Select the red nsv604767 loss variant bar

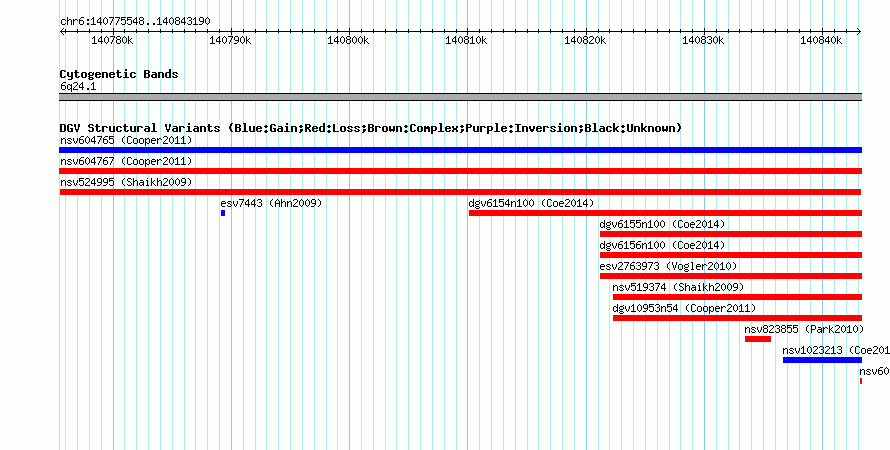[460, 171]
